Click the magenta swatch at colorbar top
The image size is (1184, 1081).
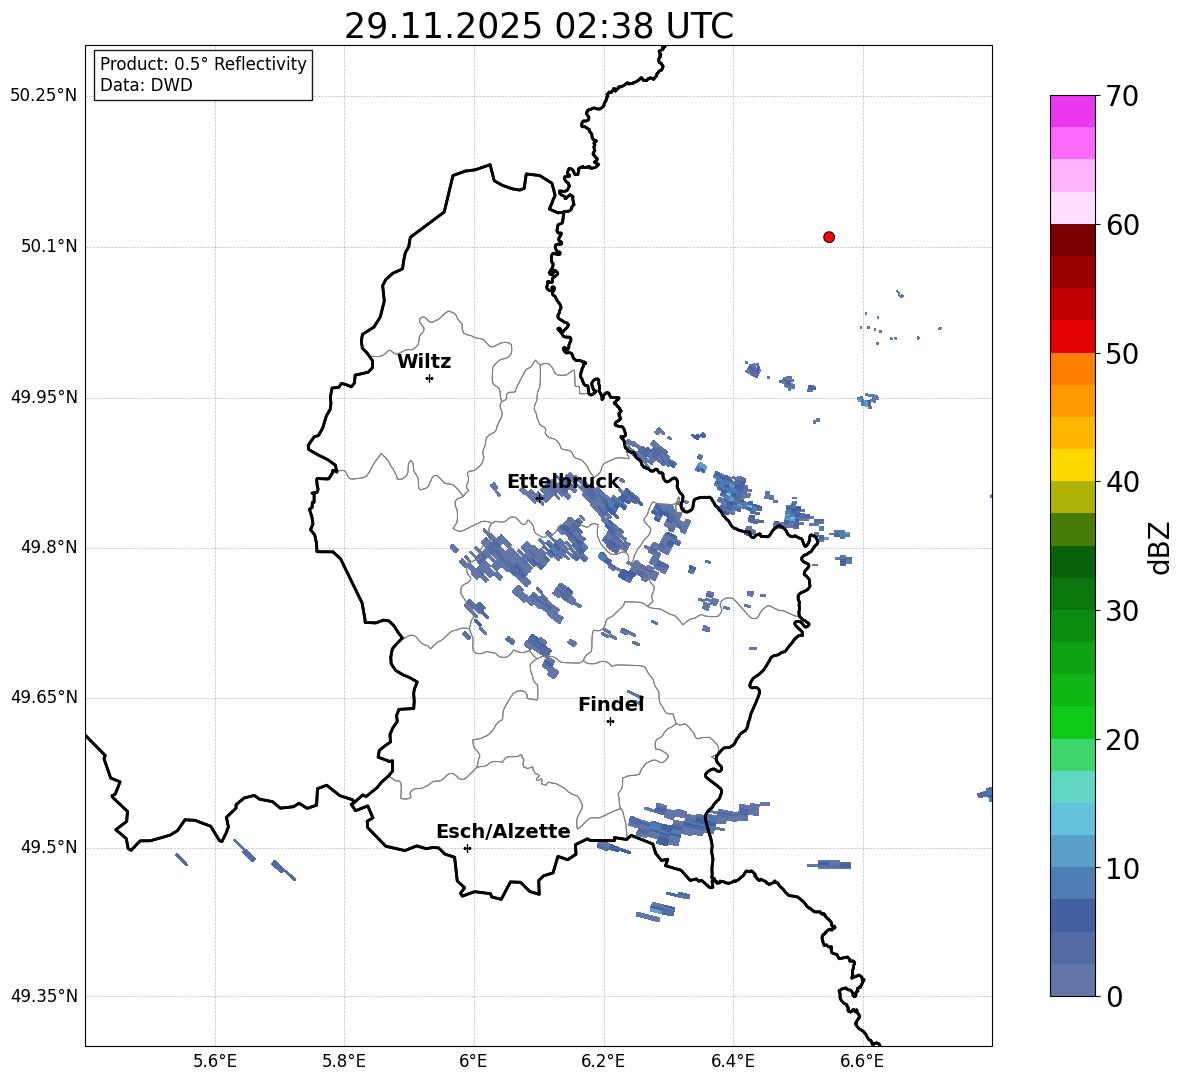[x=1072, y=112]
